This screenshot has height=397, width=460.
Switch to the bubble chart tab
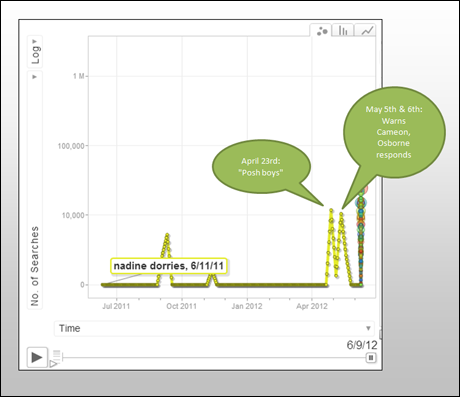coord(321,31)
